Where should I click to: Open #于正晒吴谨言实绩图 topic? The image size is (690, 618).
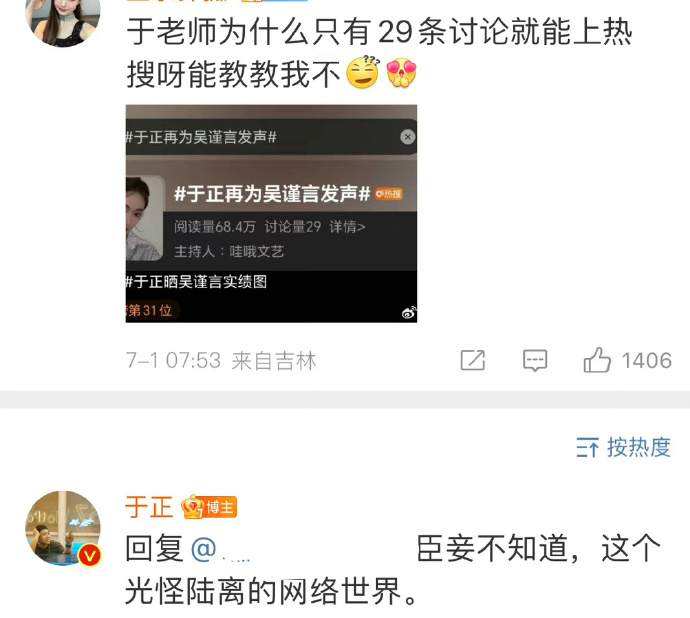coord(196,282)
